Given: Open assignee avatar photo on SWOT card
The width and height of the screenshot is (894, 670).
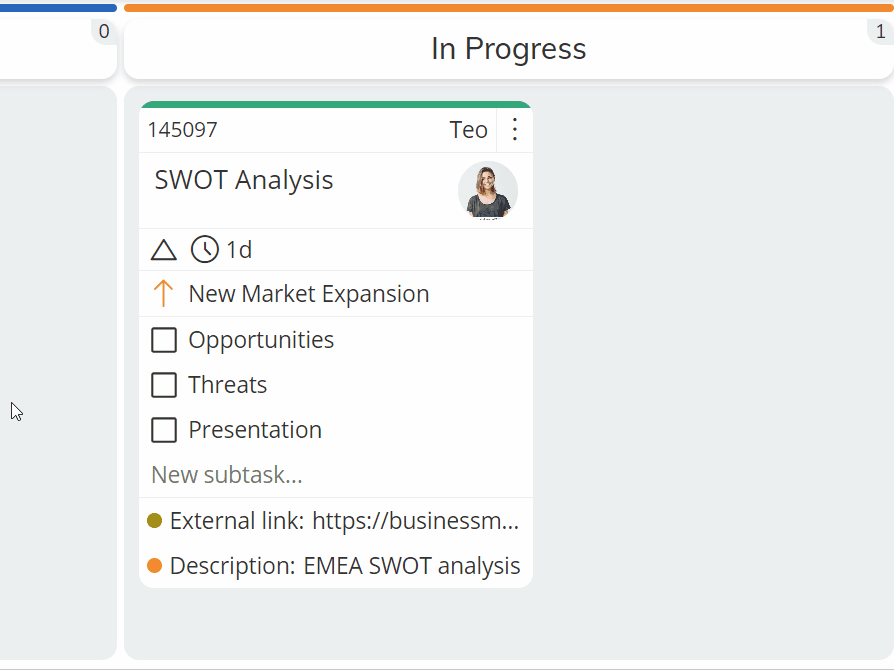Looking at the screenshot, I should (487, 190).
